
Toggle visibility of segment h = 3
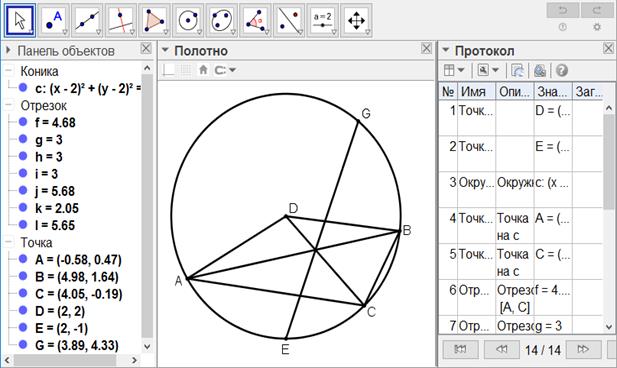[x=23, y=156]
